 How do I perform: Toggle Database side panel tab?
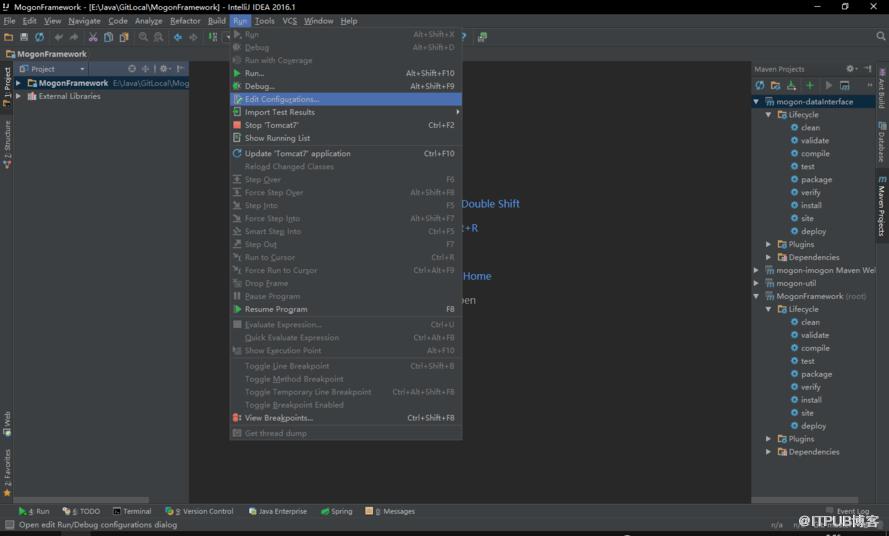(882, 142)
